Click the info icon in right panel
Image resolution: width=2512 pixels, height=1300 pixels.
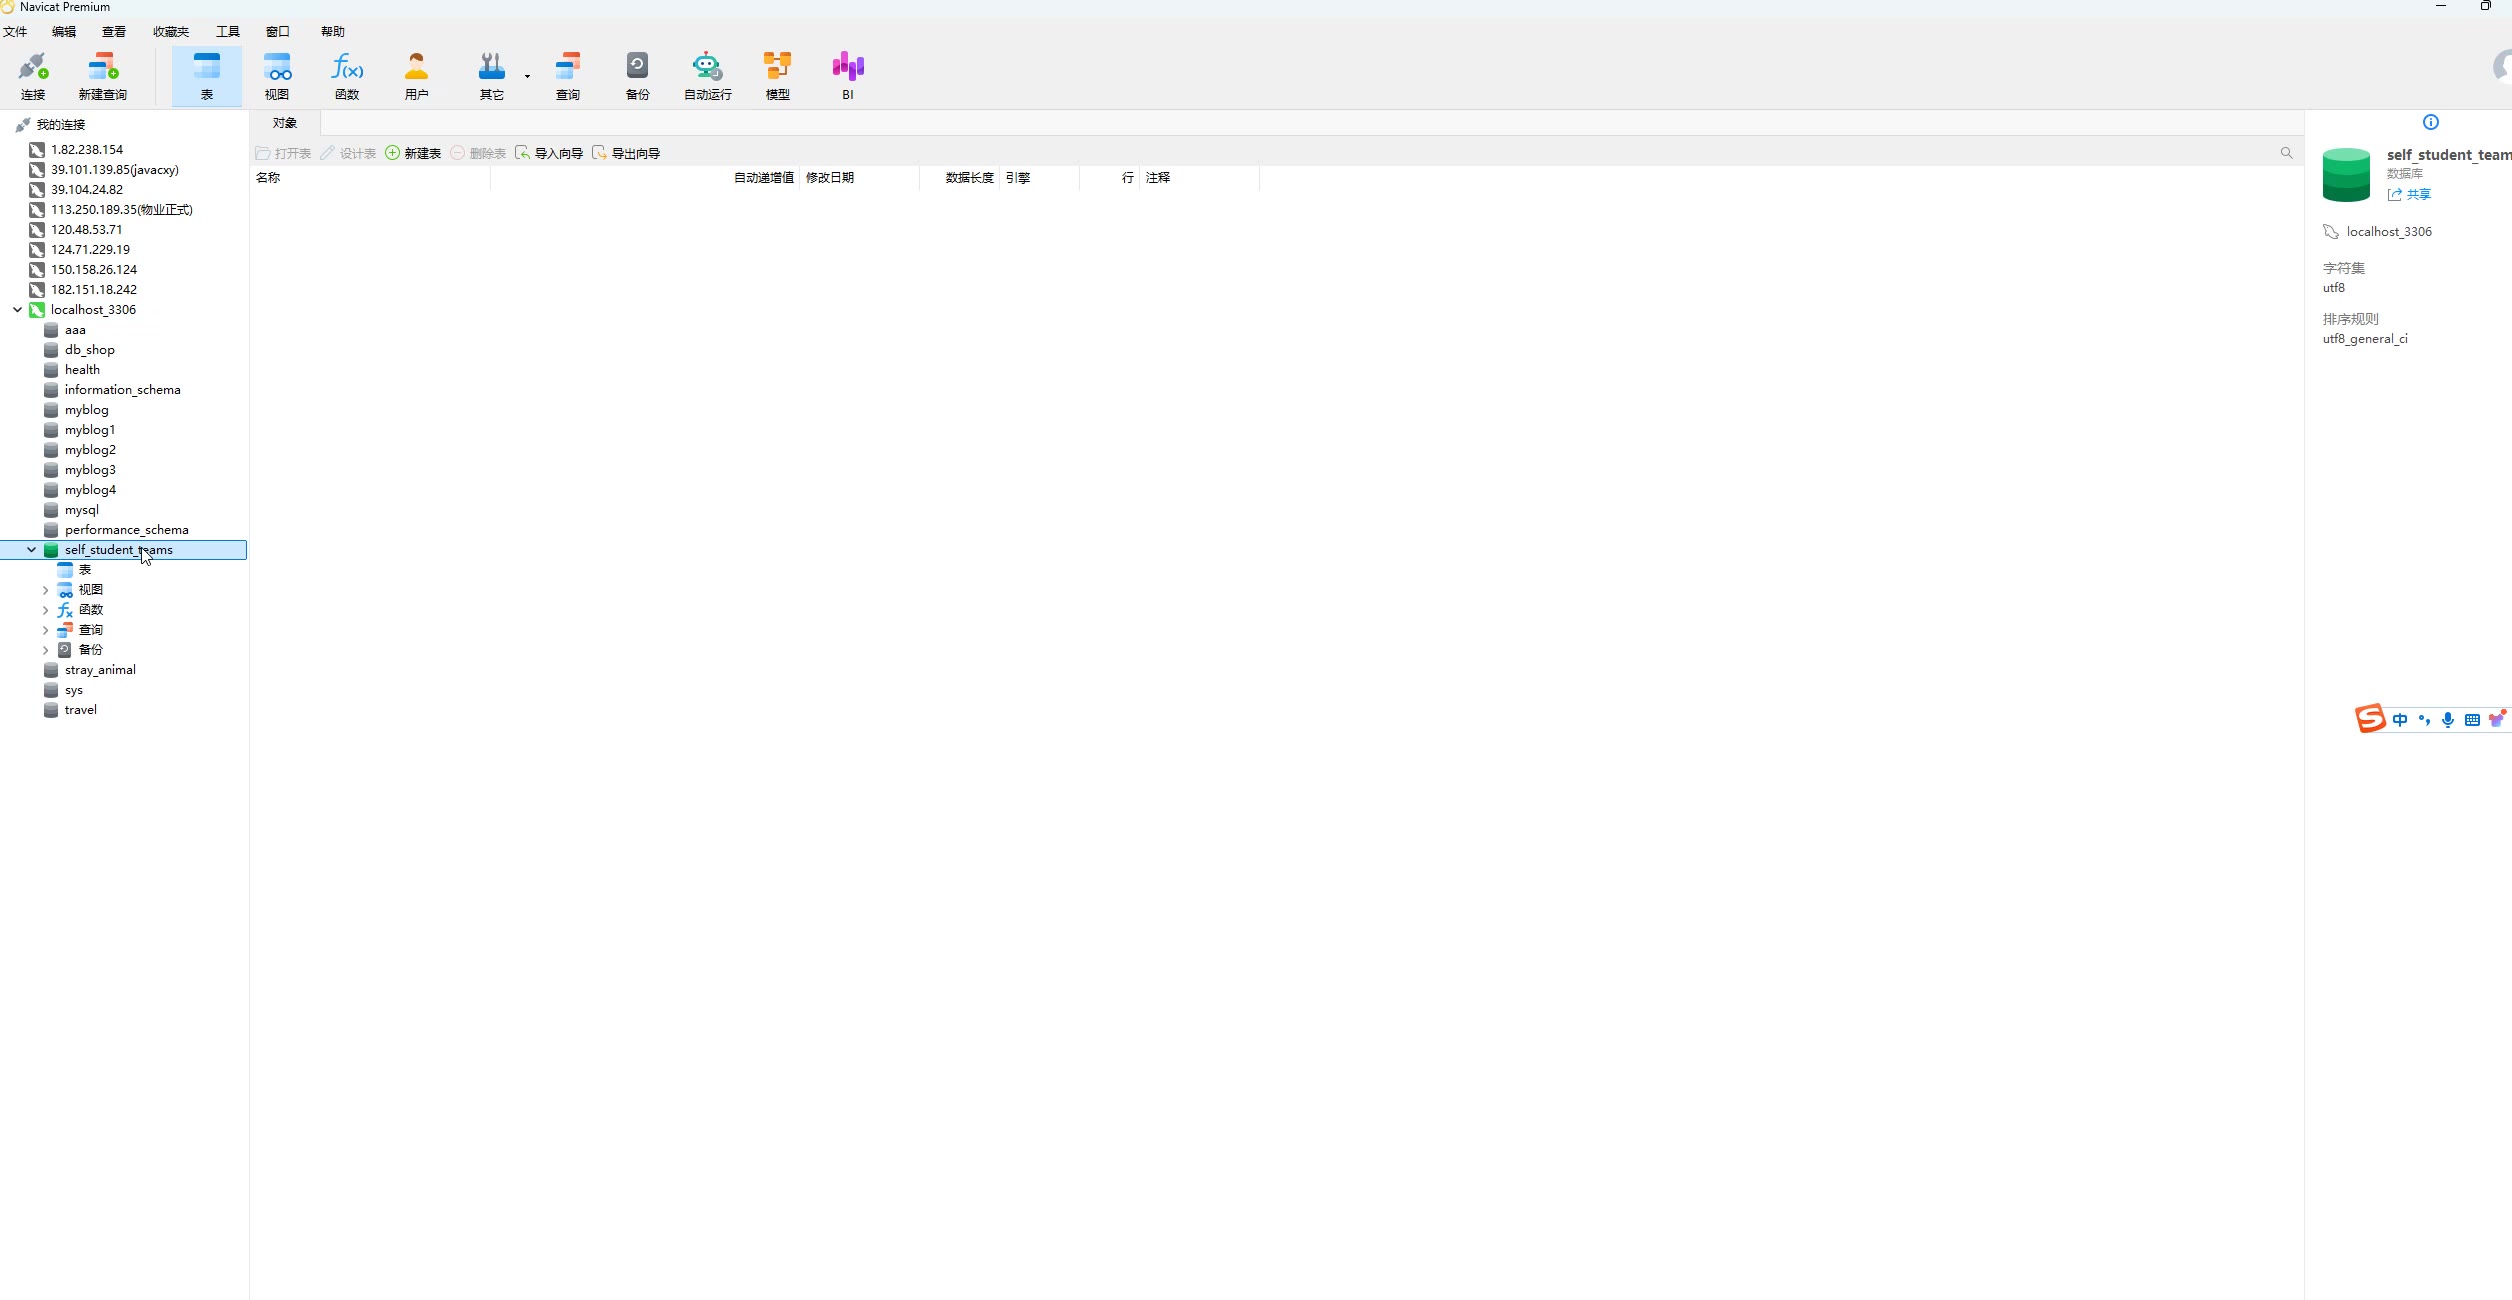pyautogui.click(x=2431, y=122)
